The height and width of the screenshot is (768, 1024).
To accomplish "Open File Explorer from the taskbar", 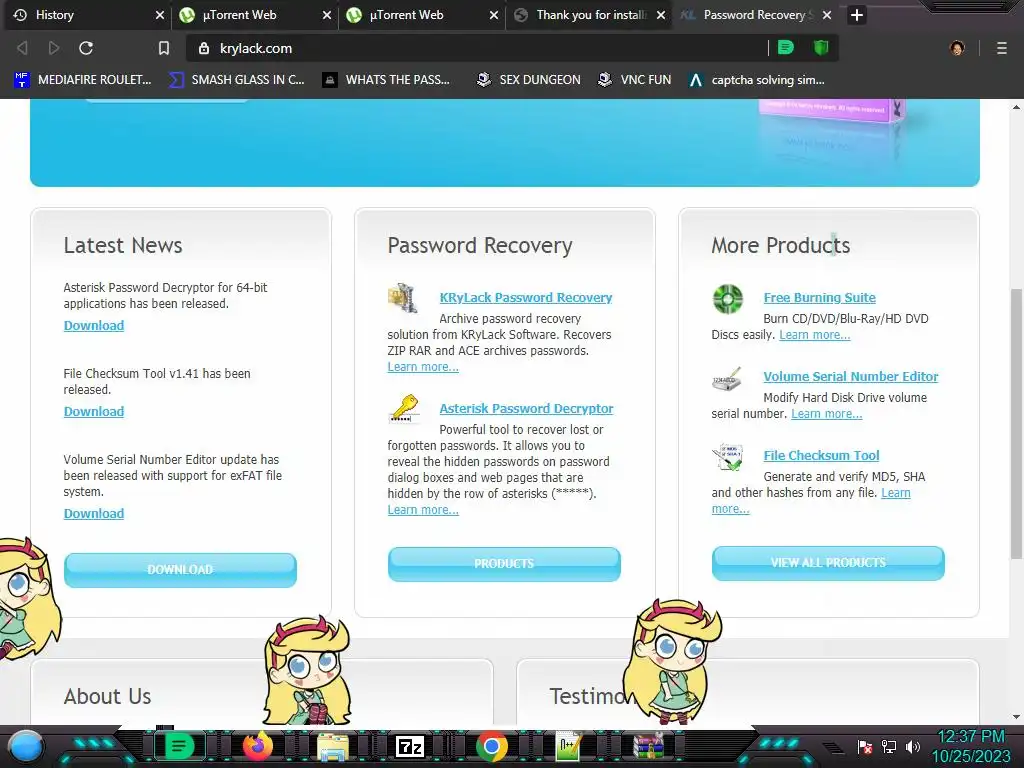I will click(x=333, y=746).
